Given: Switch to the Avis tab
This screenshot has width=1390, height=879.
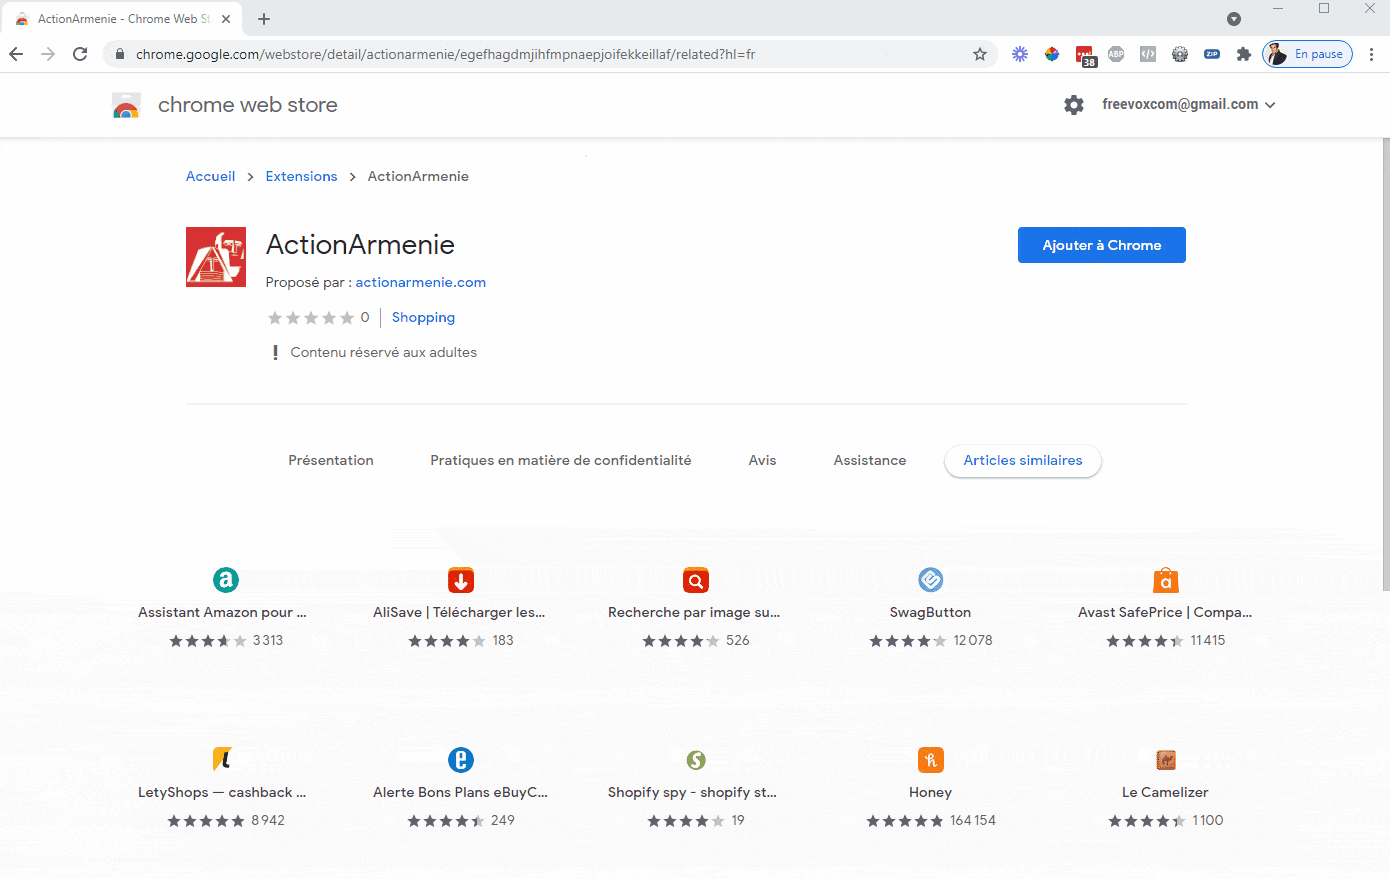Looking at the screenshot, I should tap(763, 460).
